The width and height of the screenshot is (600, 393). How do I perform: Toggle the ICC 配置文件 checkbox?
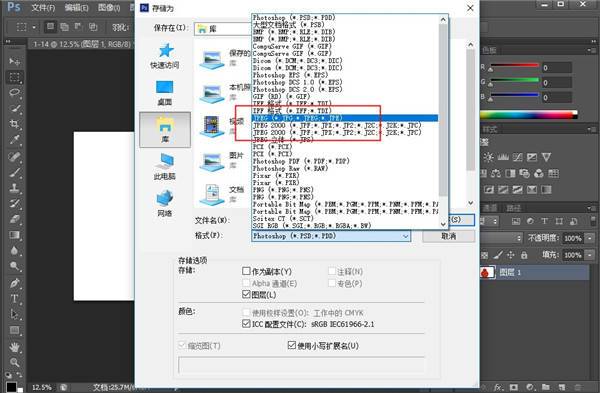pyautogui.click(x=246, y=324)
